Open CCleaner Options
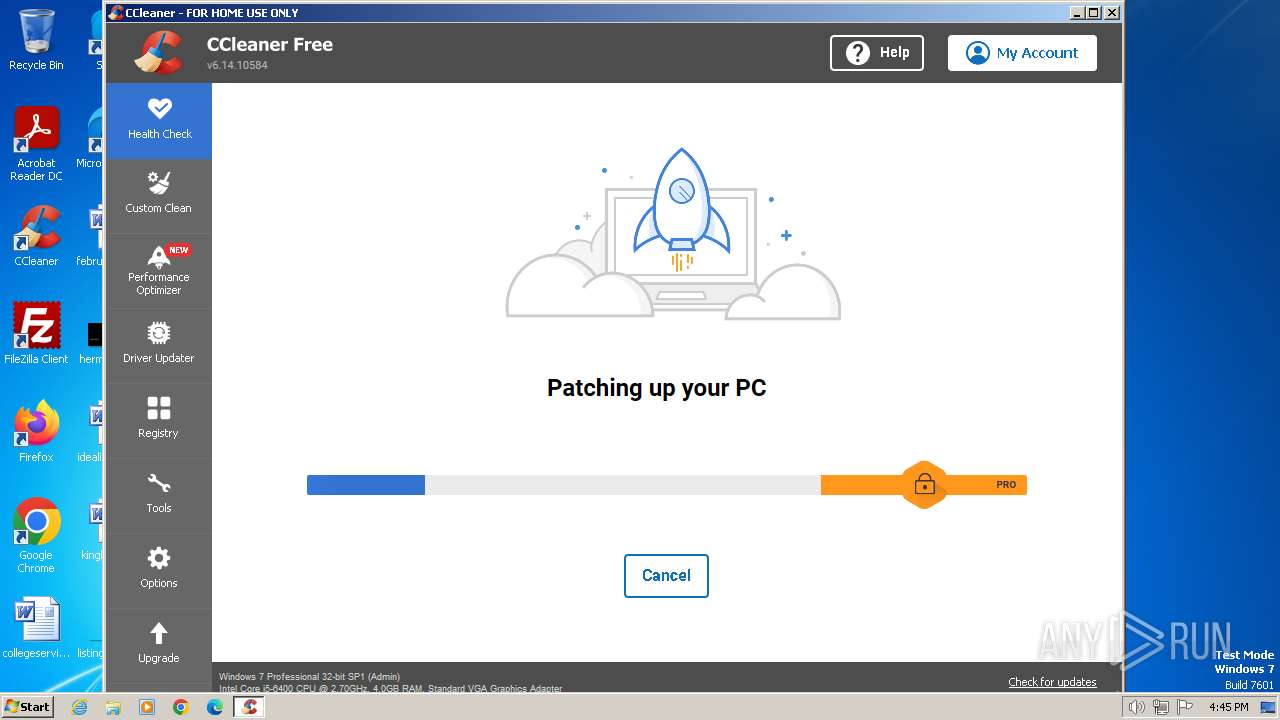 [x=159, y=570]
